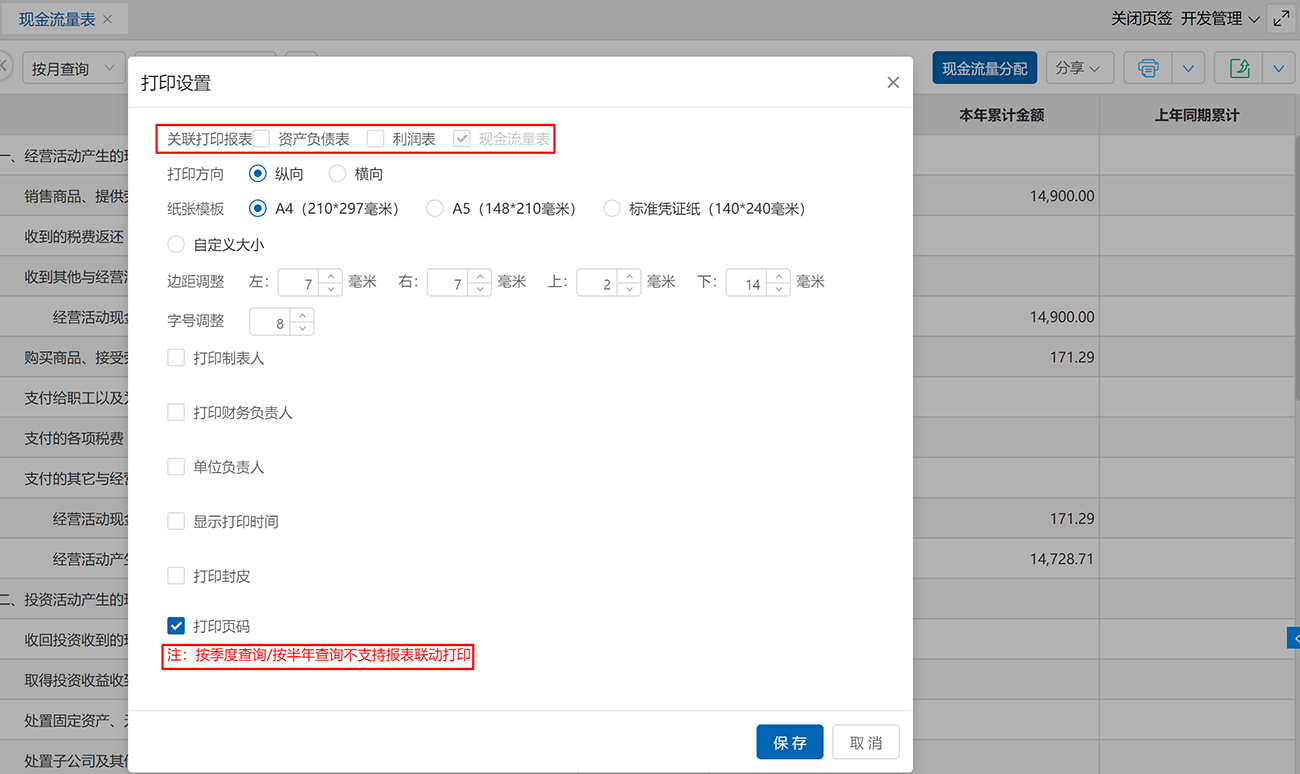Click 关闭页签 in top bar

[x=1141, y=19]
